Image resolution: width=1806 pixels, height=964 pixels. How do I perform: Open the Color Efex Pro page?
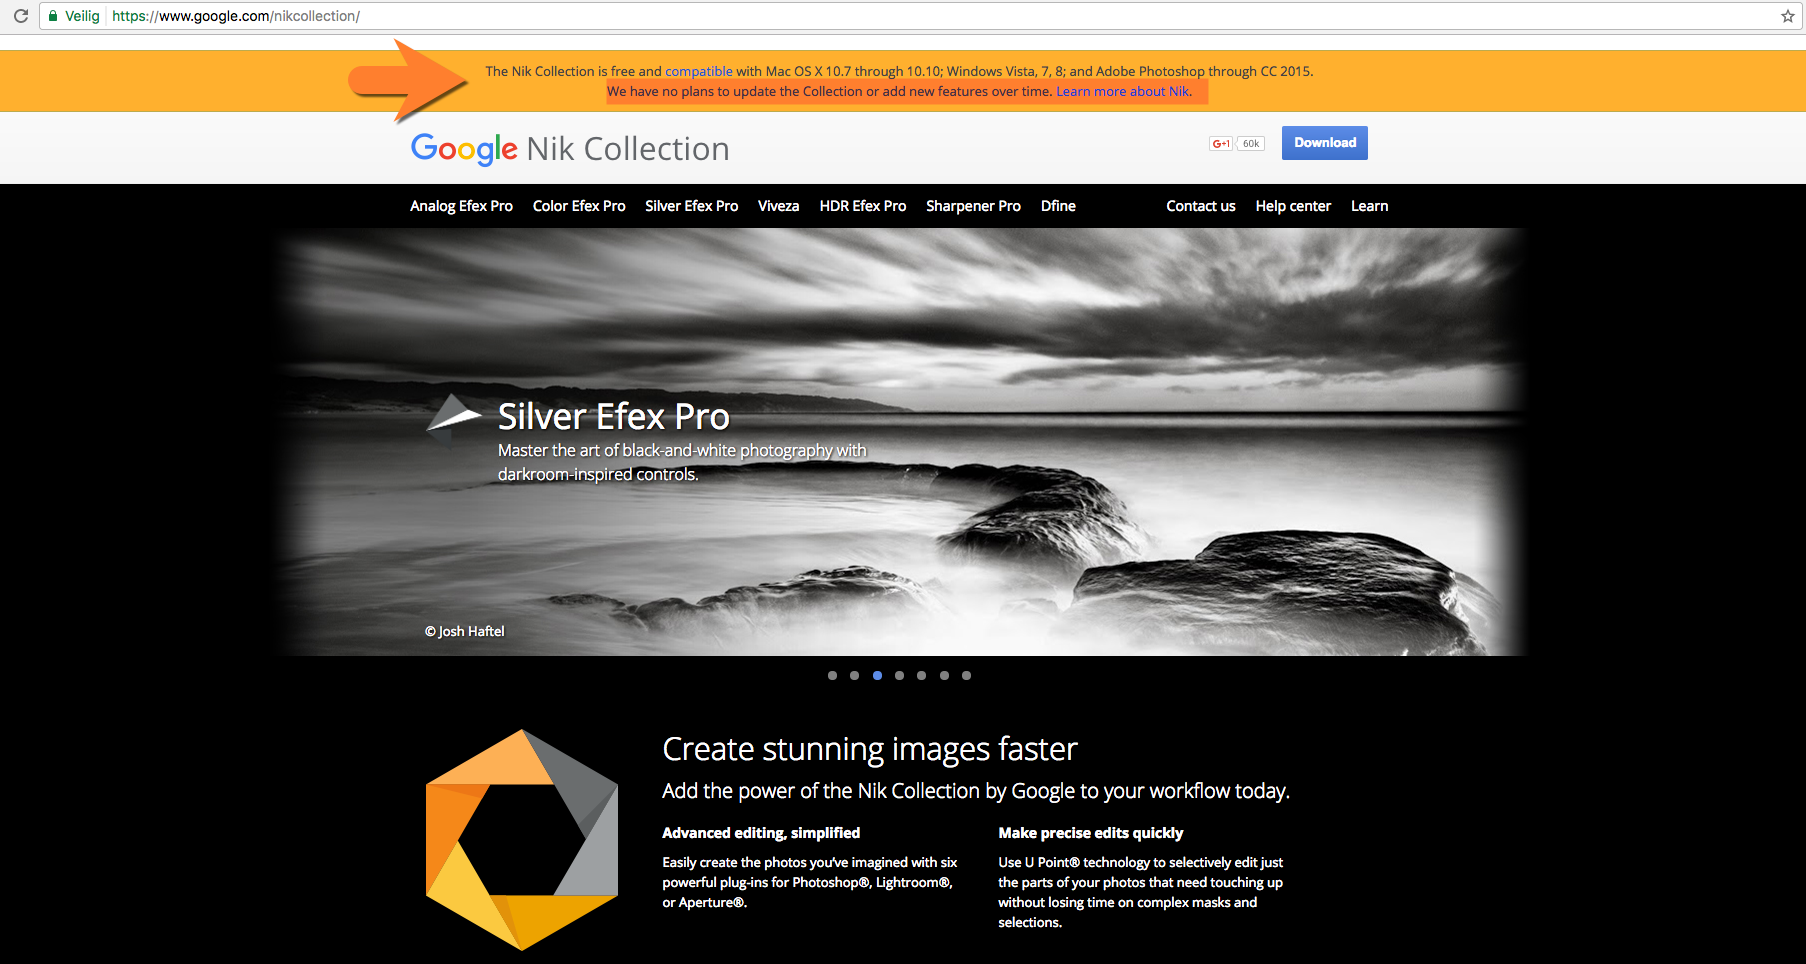(579, 206)
